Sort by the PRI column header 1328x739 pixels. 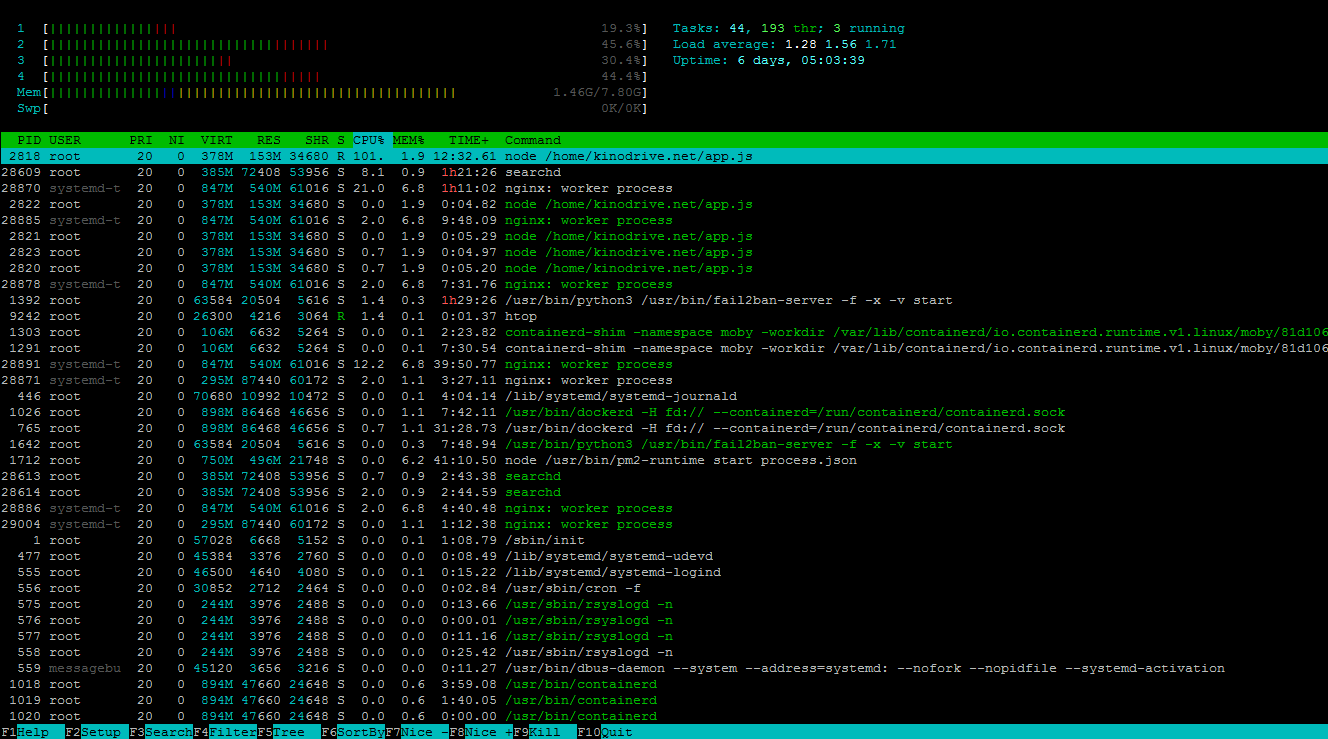(x=141, y=140)
